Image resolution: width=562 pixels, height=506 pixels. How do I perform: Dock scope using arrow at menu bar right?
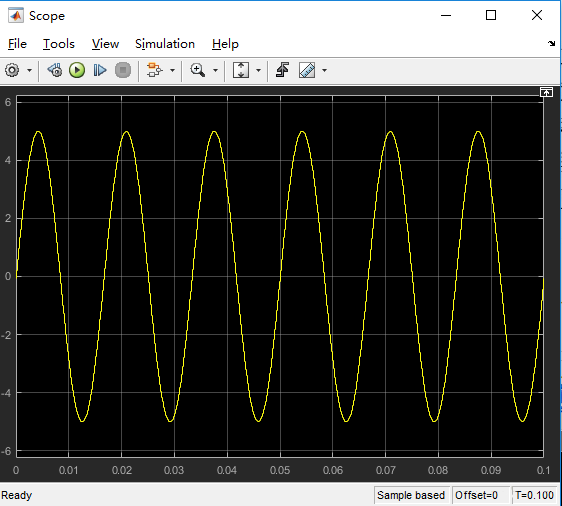pyautogui.click(x=551, y=44)
